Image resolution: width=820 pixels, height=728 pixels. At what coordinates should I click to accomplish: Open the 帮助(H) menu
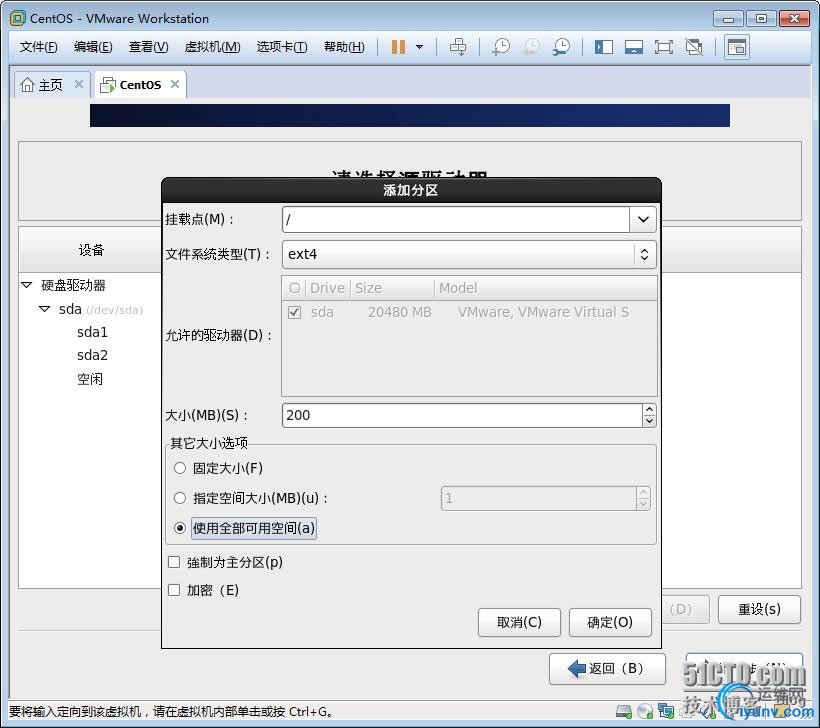(x=344, y=47)
